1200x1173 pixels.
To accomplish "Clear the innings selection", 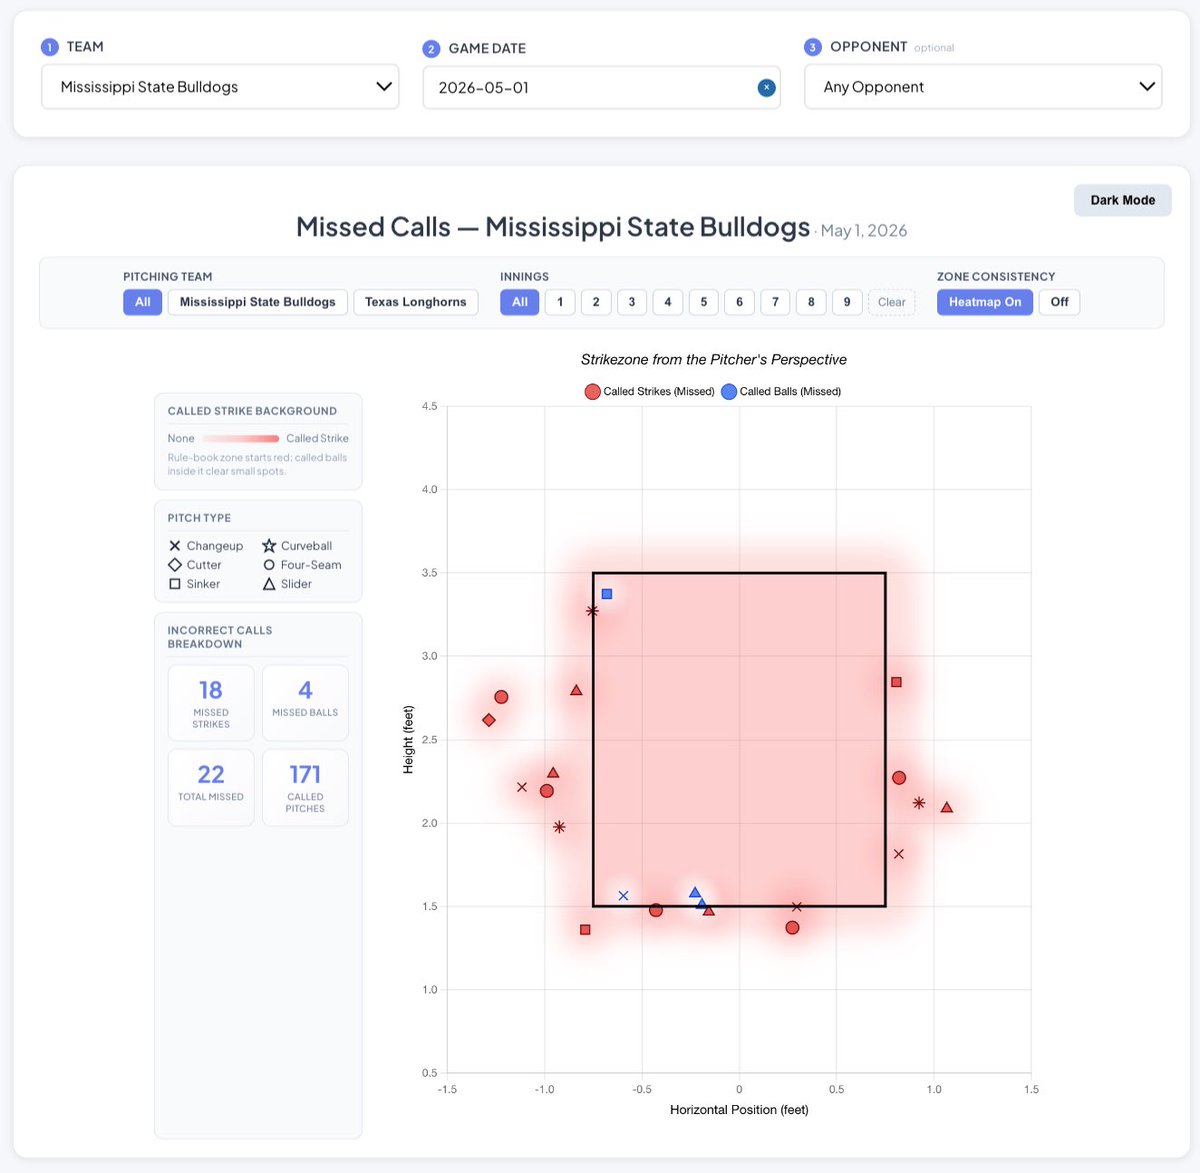I will click(x=892, y=302).
